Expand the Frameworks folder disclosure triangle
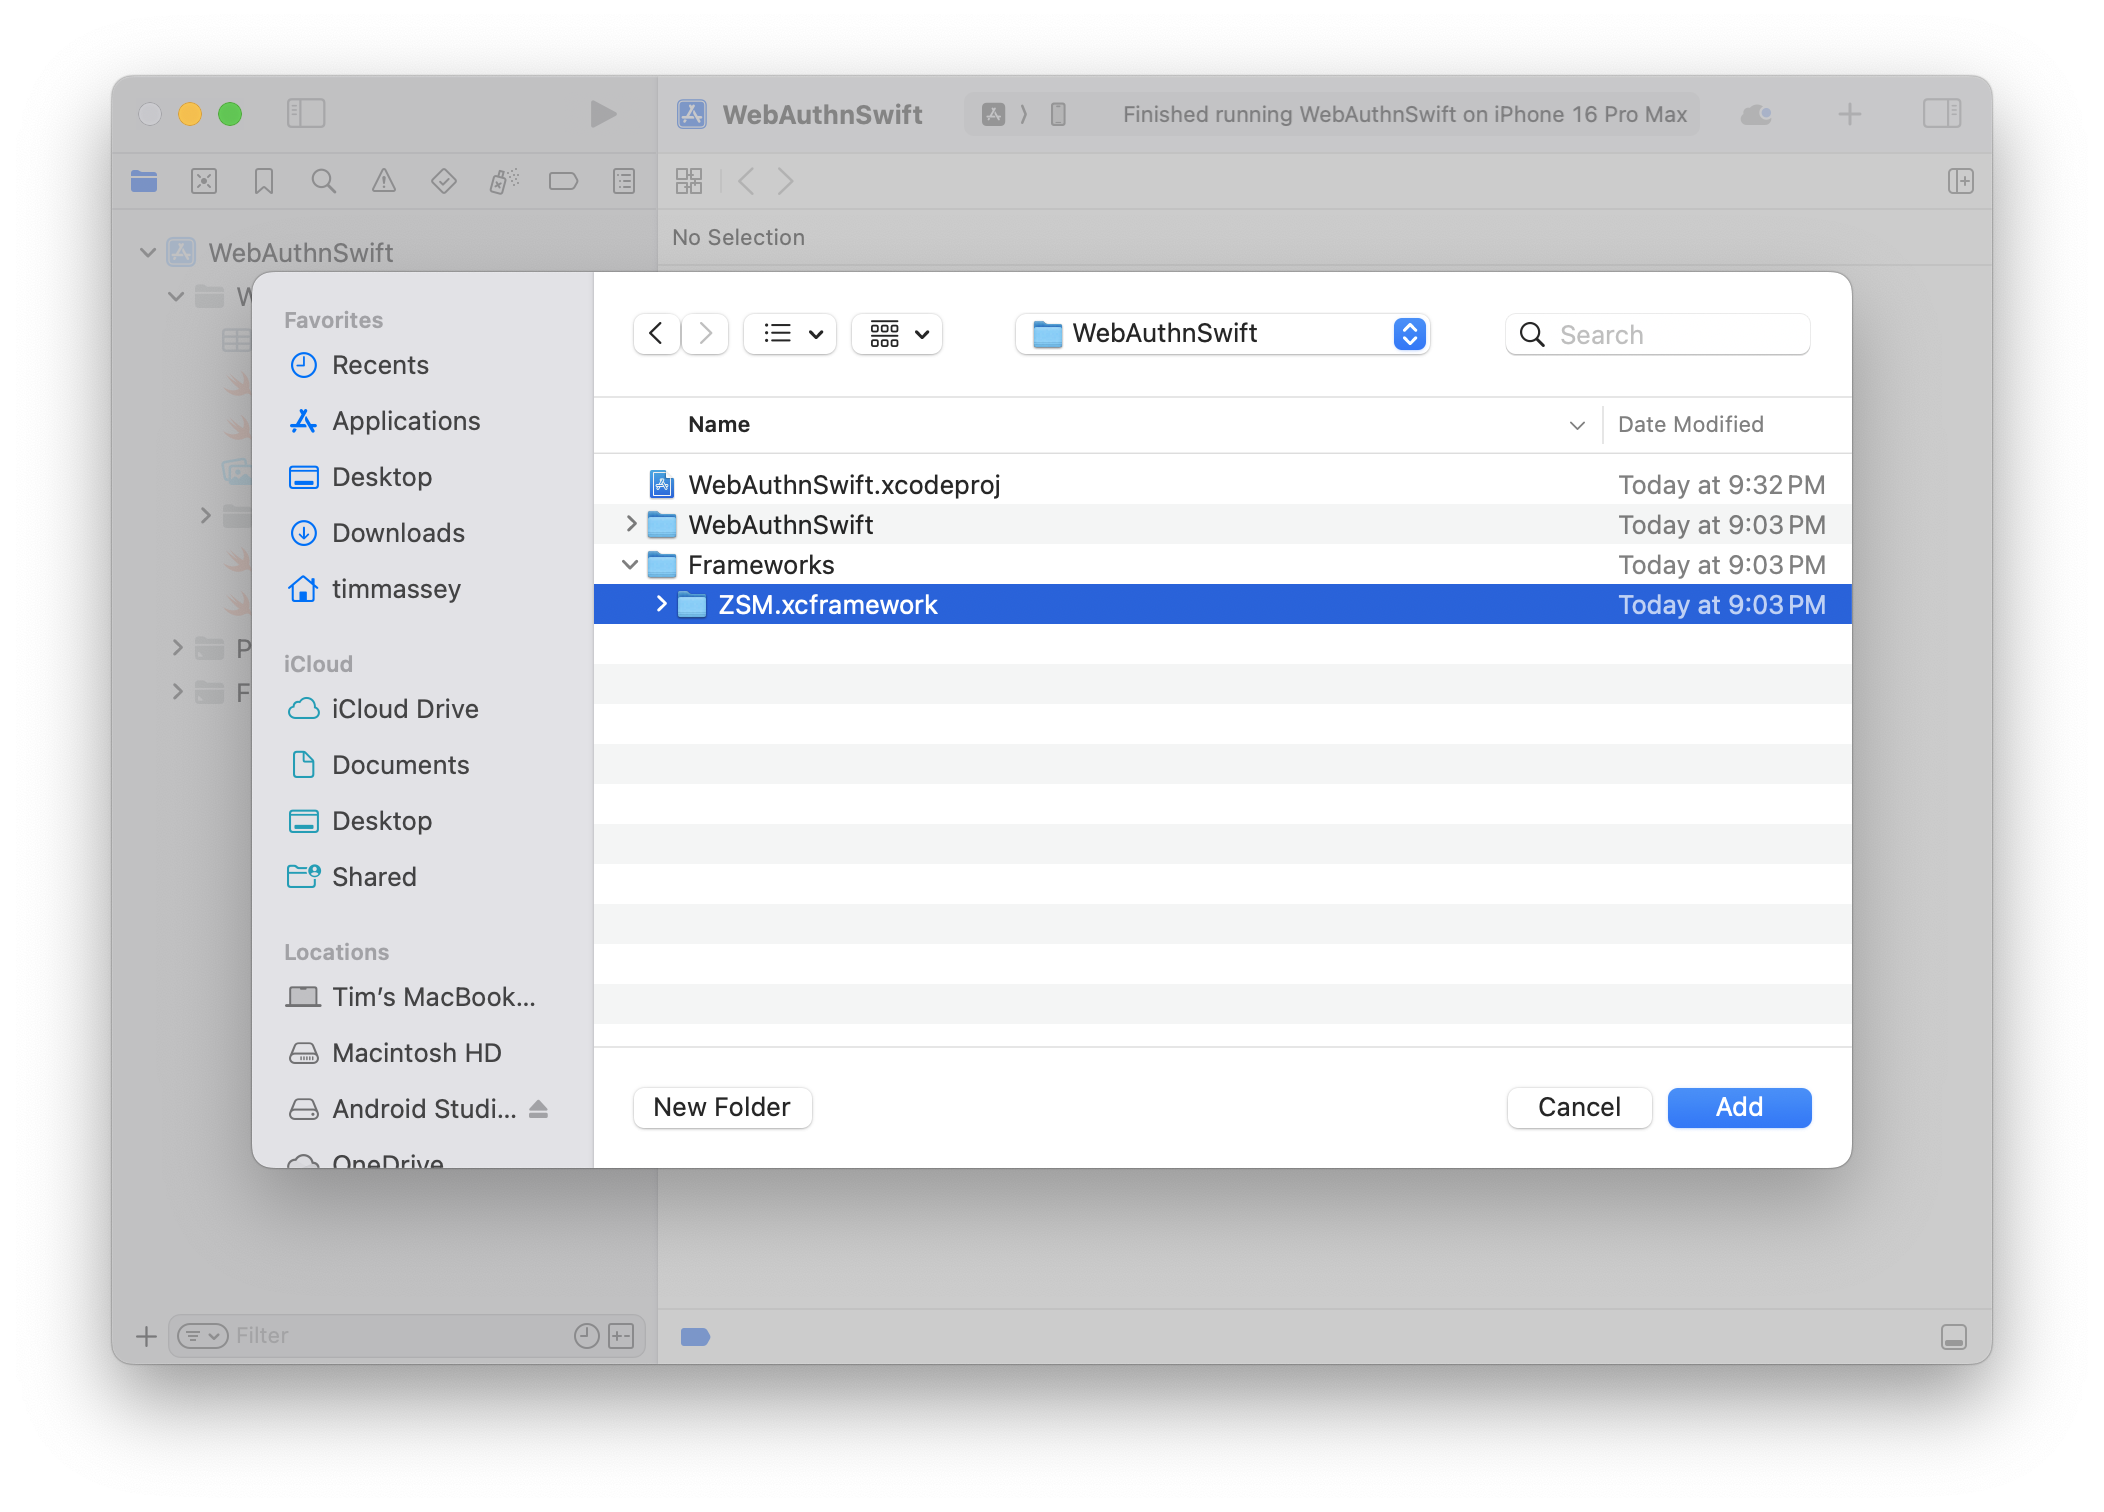This screenshot has height=1512, width=2104. pos(630,564)
